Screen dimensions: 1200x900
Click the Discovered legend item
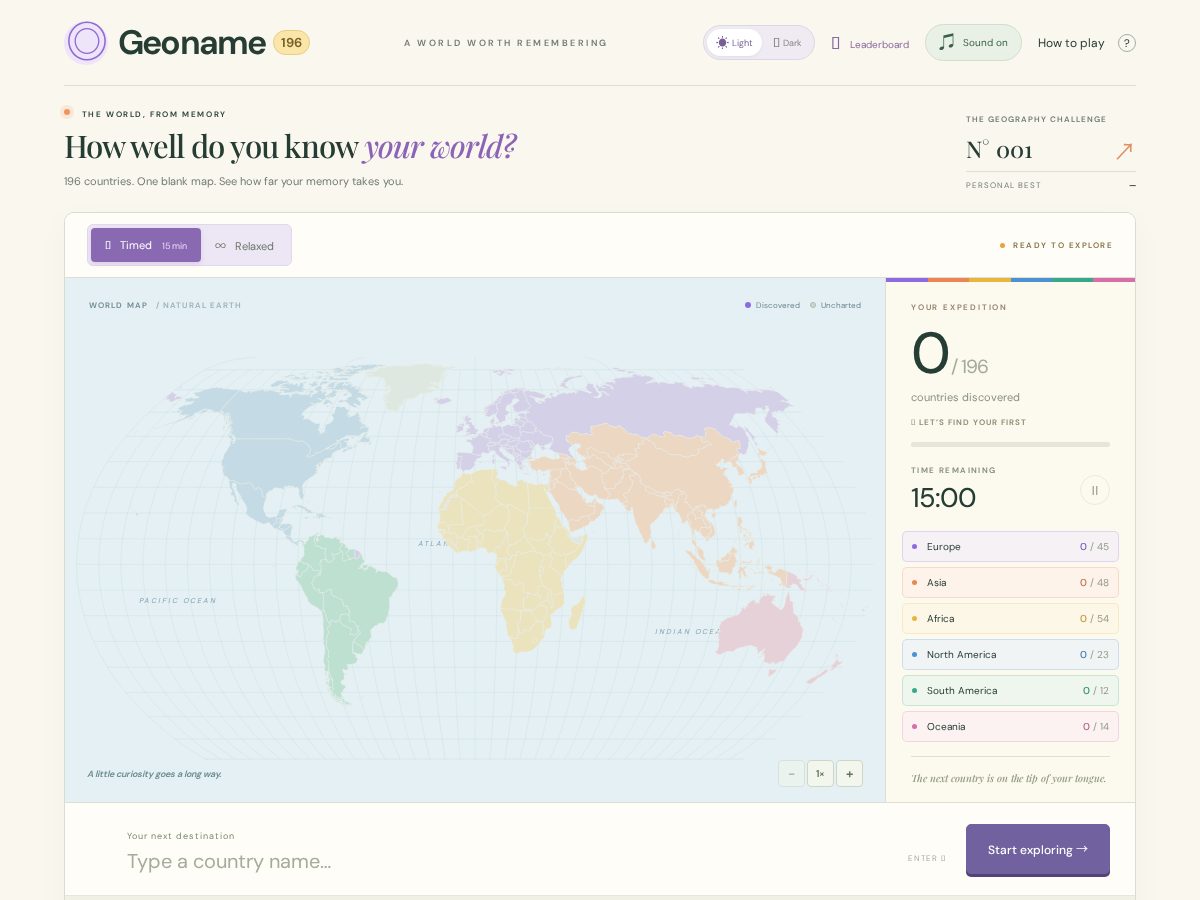tap(772, 305)
